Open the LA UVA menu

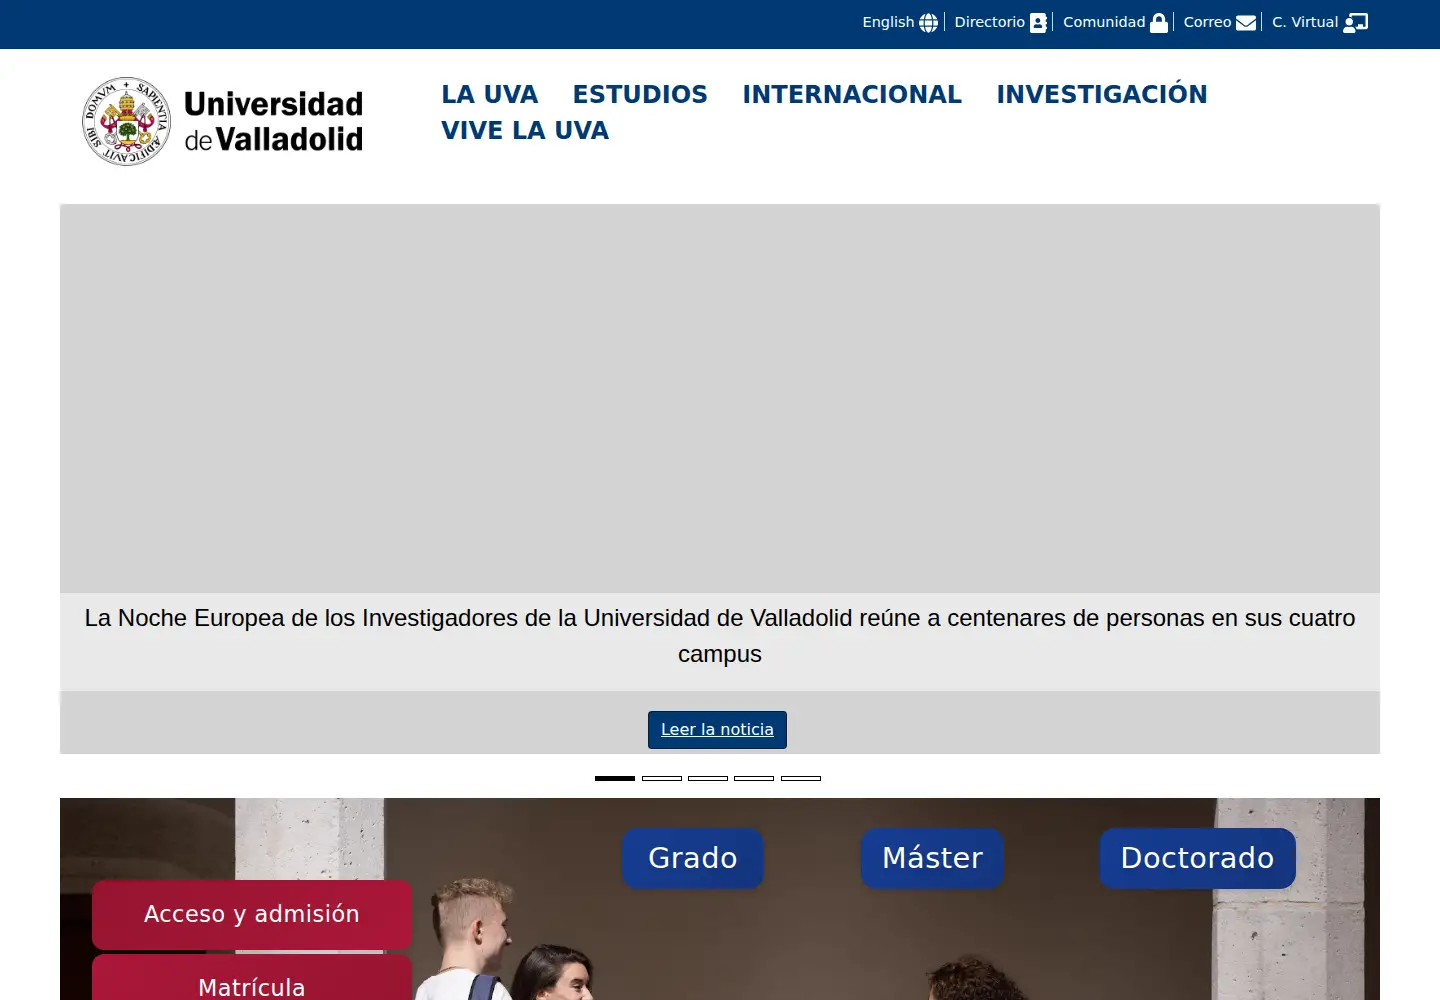coord(490,94)
